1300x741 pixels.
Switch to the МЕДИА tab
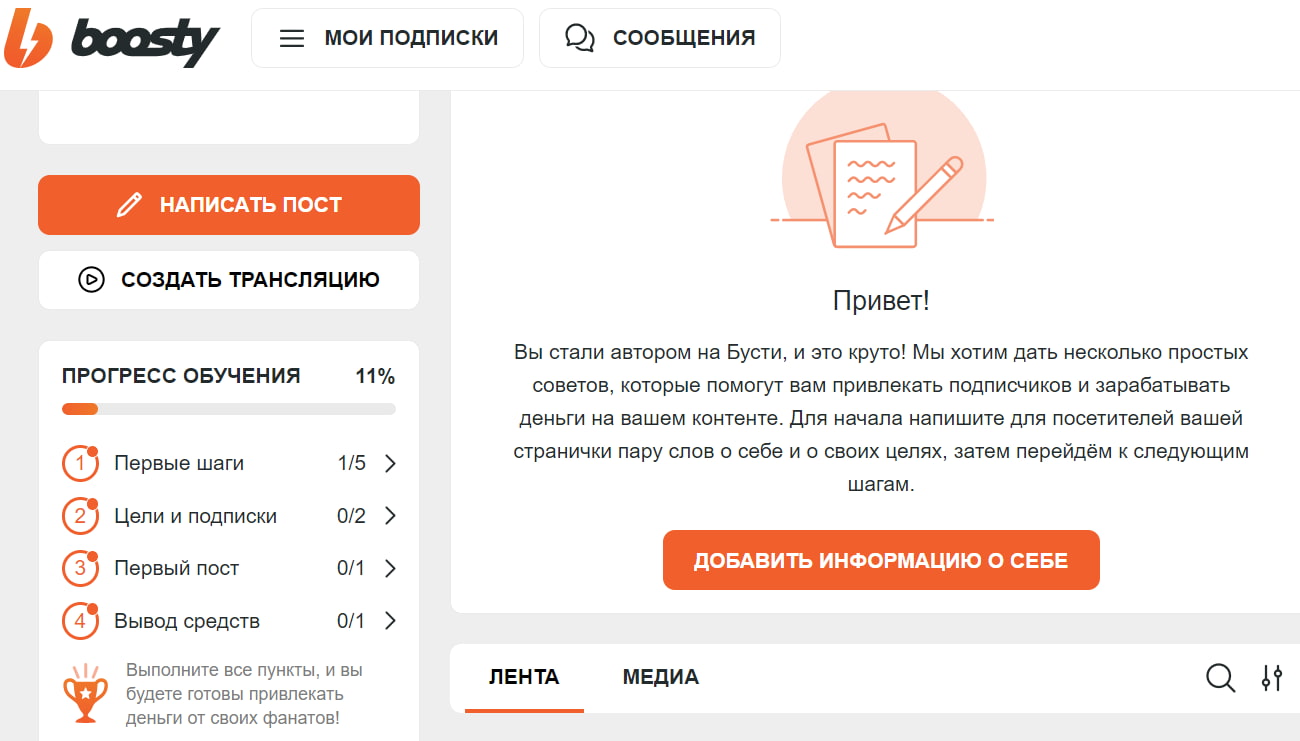coord(659,677)
